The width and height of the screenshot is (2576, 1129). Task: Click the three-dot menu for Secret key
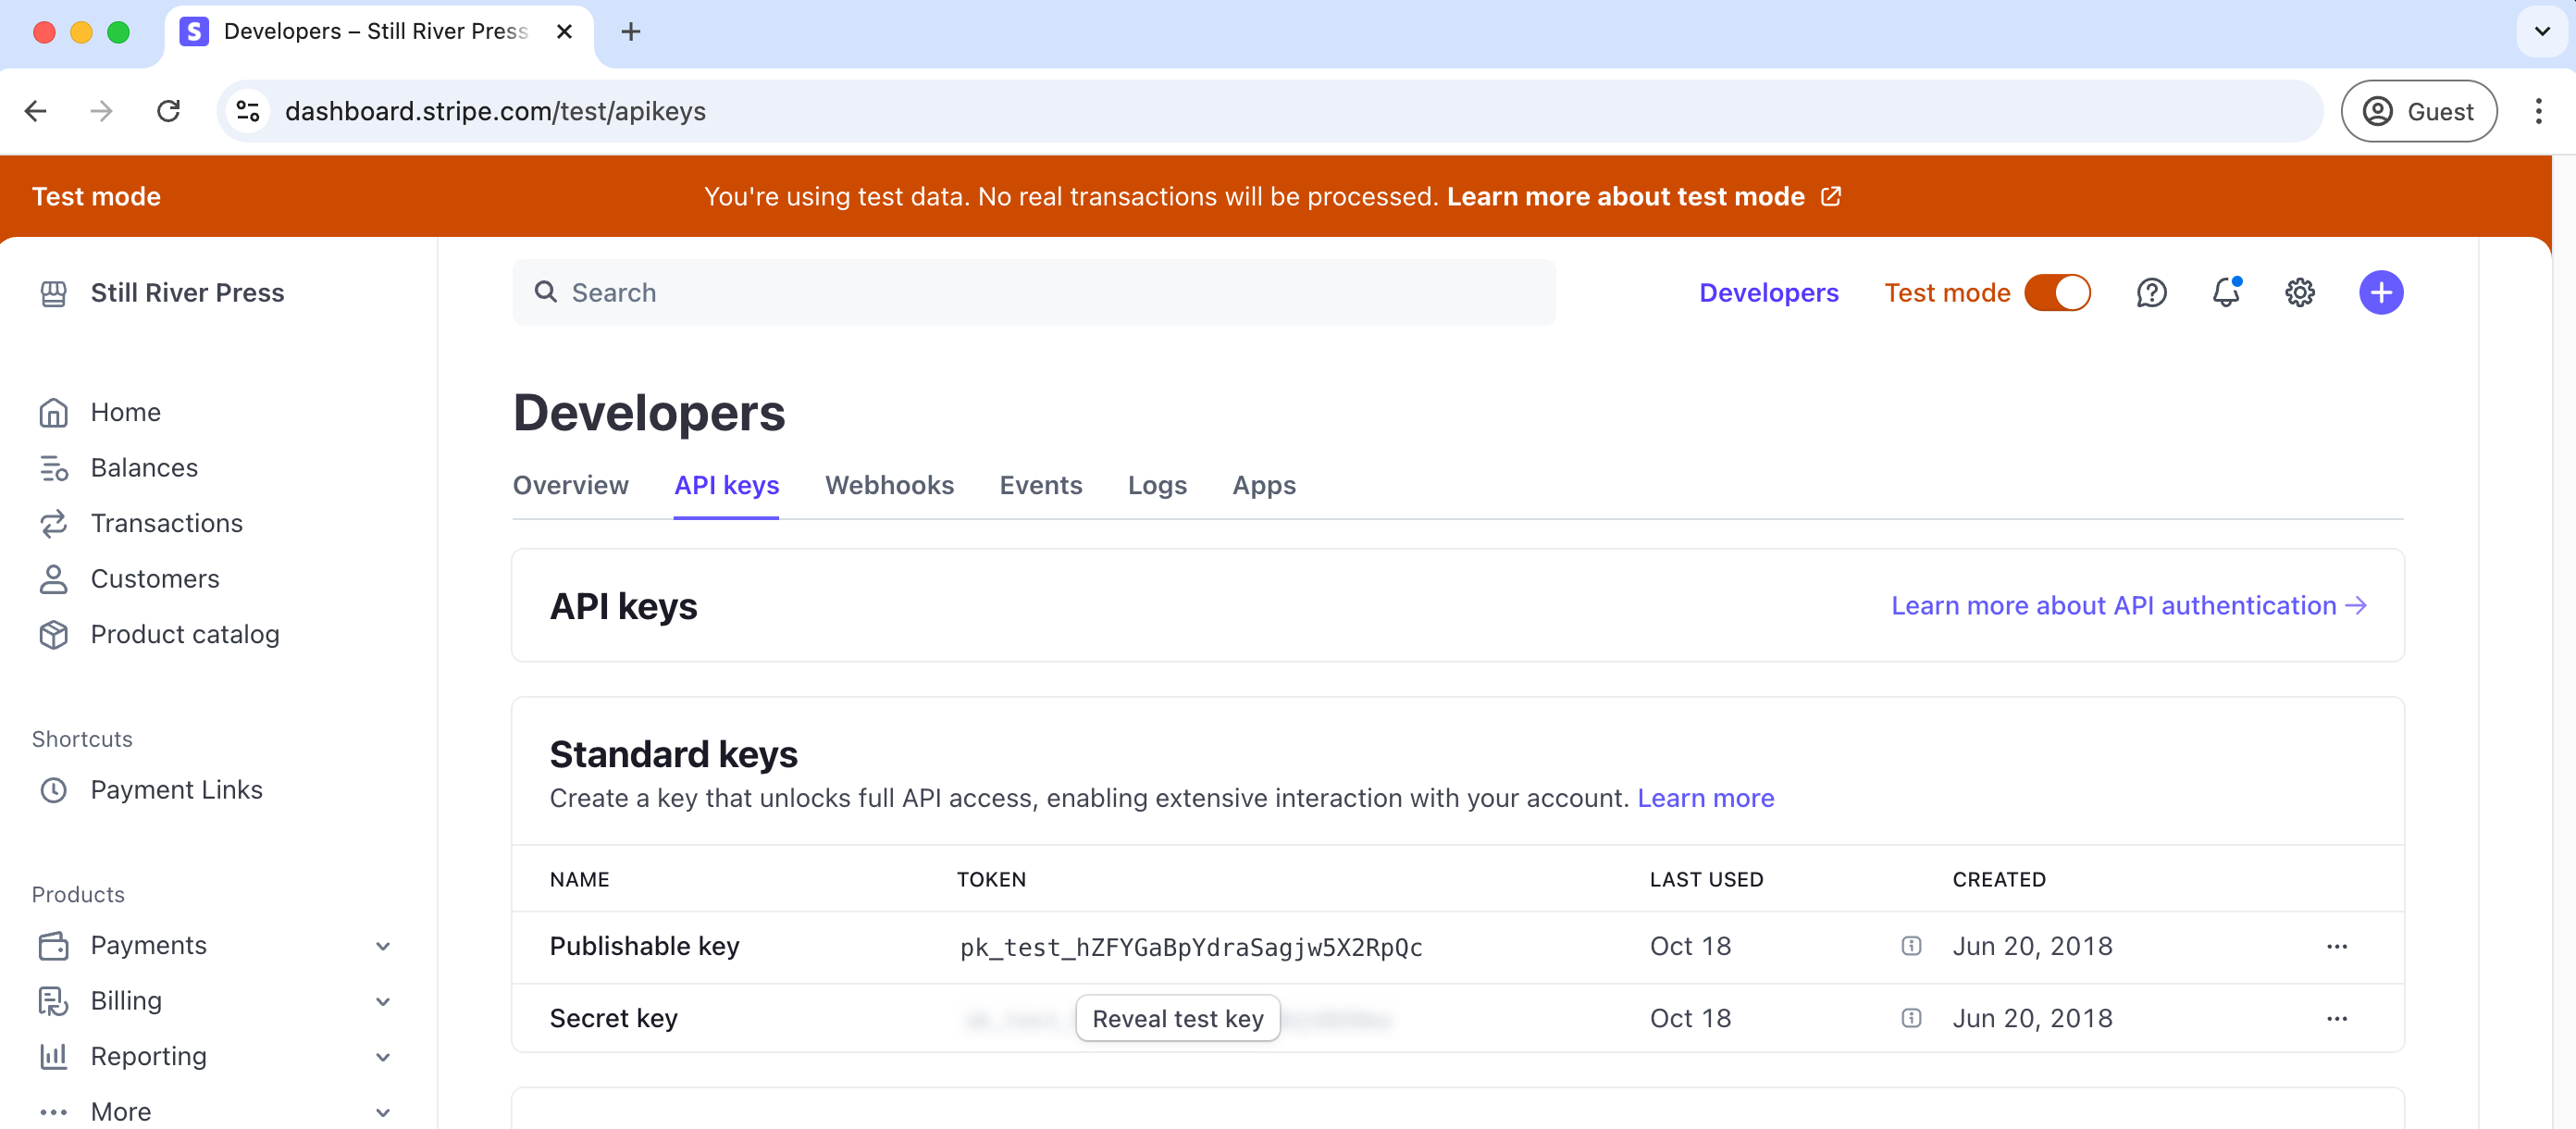pos(2336,1017)
